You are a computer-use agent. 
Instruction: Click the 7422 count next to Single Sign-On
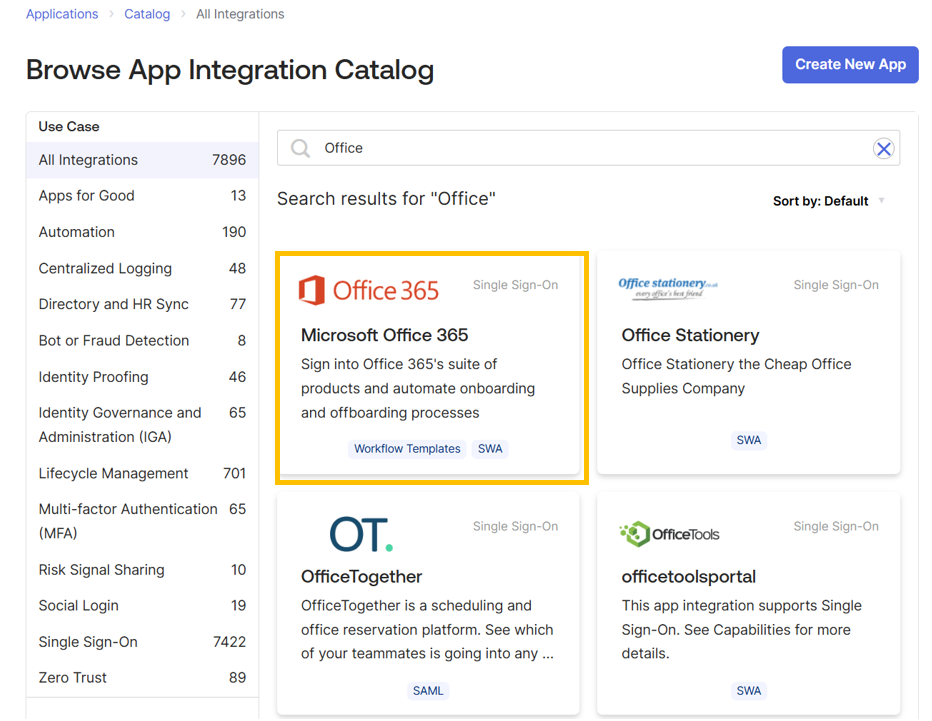(x=229, y=642)
